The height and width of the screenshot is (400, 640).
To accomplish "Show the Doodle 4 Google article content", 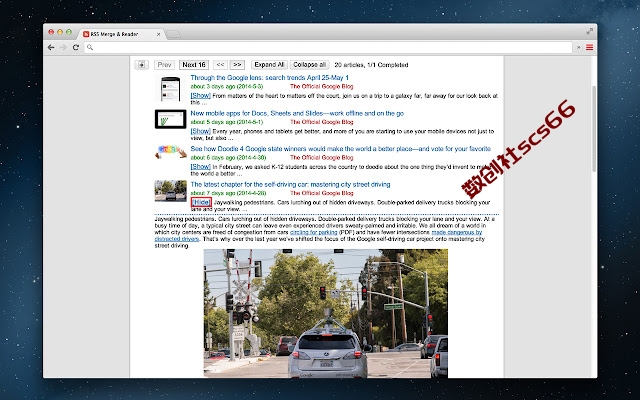I will coord(201,167).
